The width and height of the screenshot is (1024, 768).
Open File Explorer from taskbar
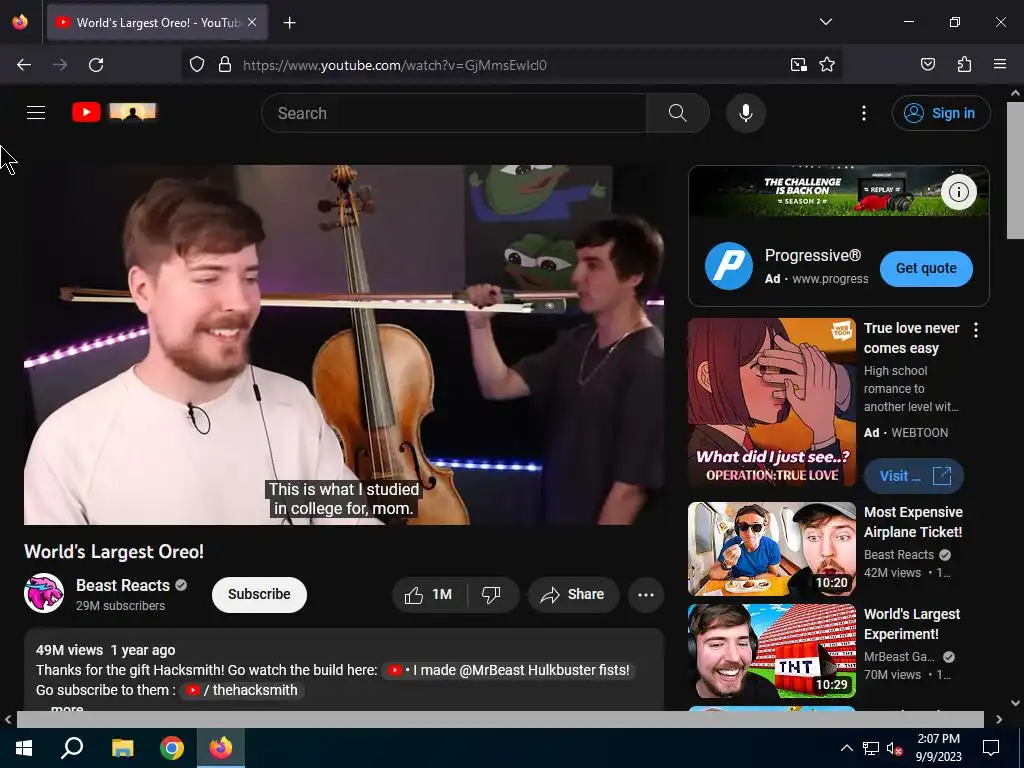pyautogui.click(x=122, y=748)
